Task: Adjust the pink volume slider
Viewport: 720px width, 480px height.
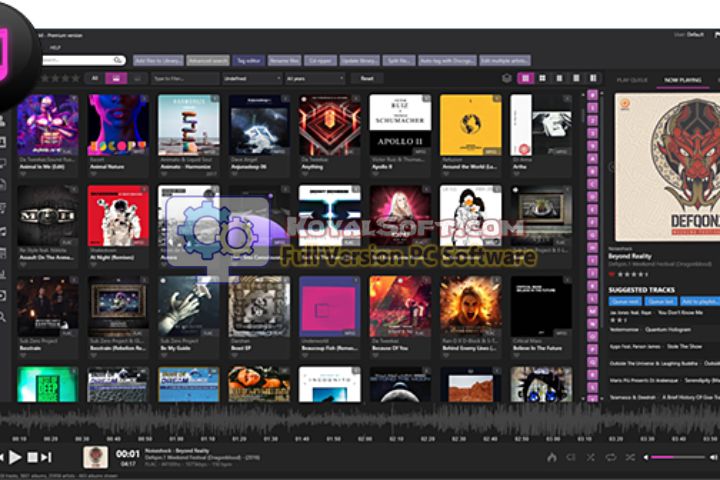Action: pyautogui.click(x=678, y=457)
